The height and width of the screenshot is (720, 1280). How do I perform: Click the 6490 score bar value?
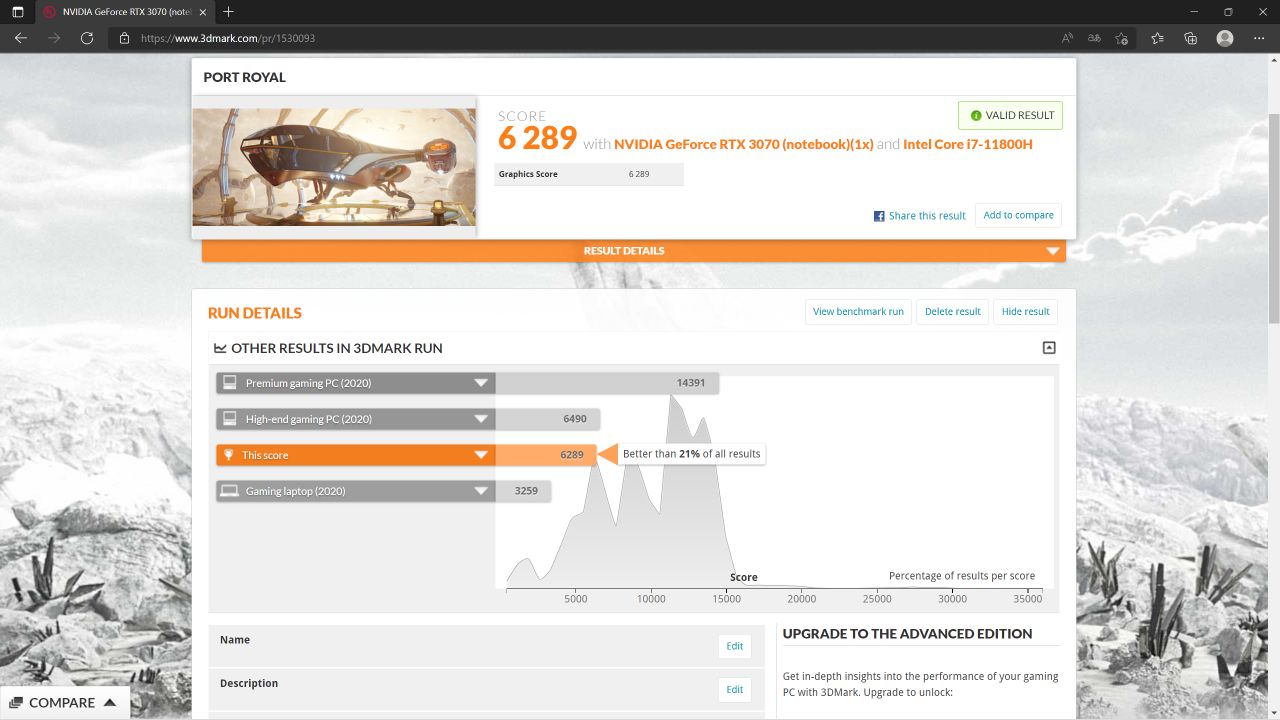(x=575, y=419)
